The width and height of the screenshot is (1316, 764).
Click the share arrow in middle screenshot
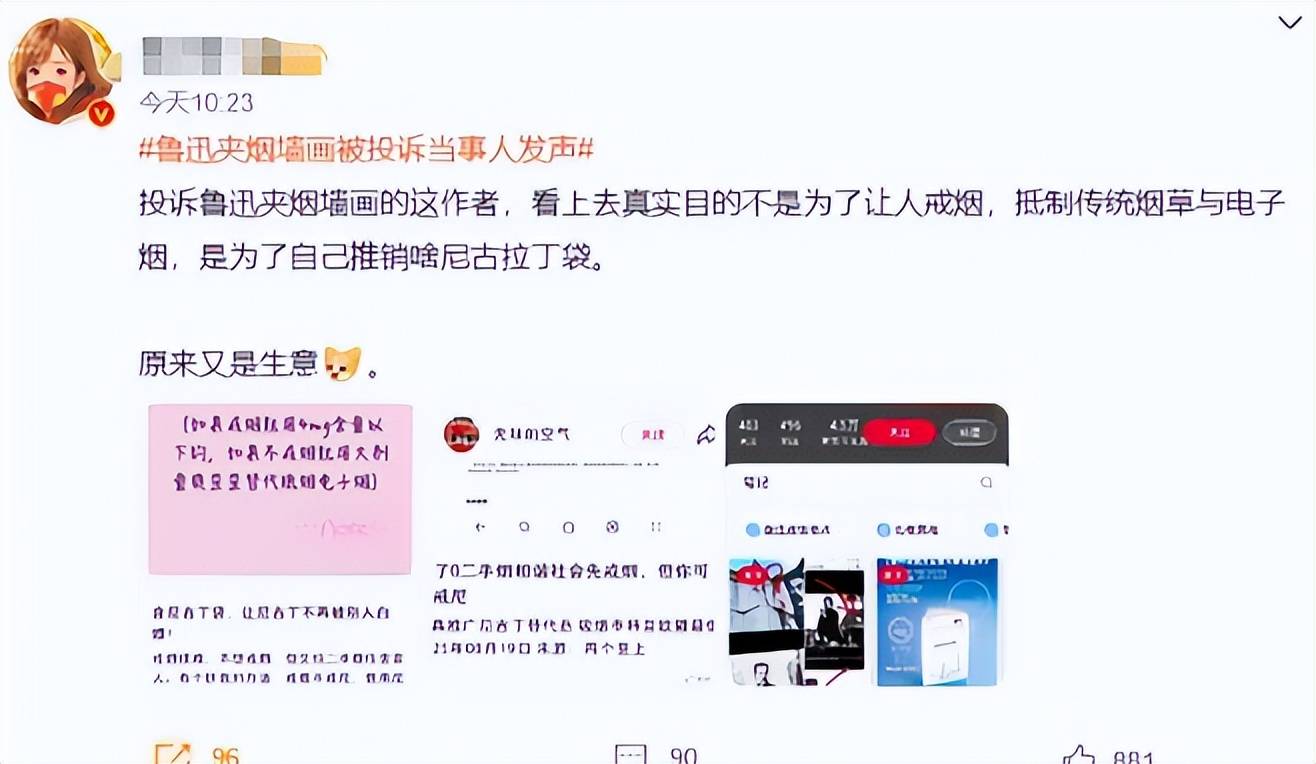coord(706,434)
